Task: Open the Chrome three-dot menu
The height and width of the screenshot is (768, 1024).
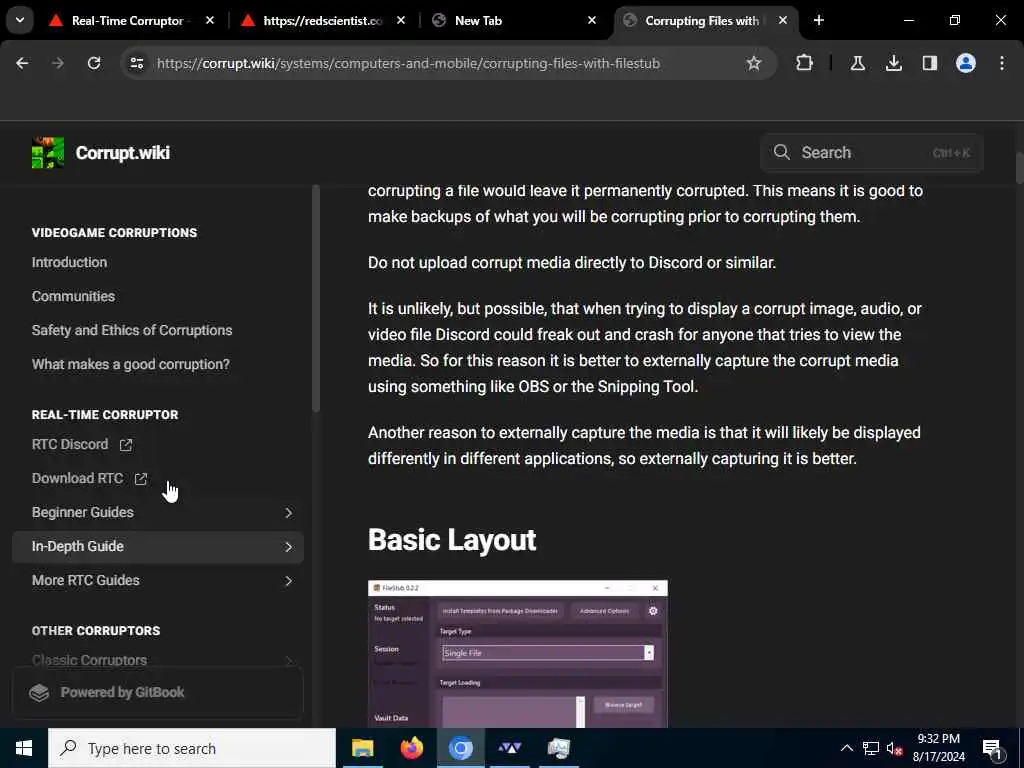Action: [x=1002, y=63]
